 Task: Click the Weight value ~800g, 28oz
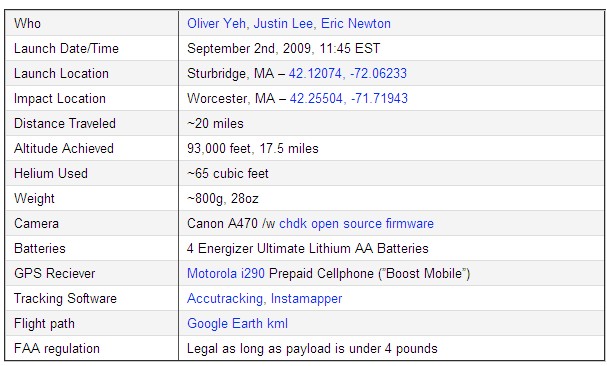click(223, 198)
